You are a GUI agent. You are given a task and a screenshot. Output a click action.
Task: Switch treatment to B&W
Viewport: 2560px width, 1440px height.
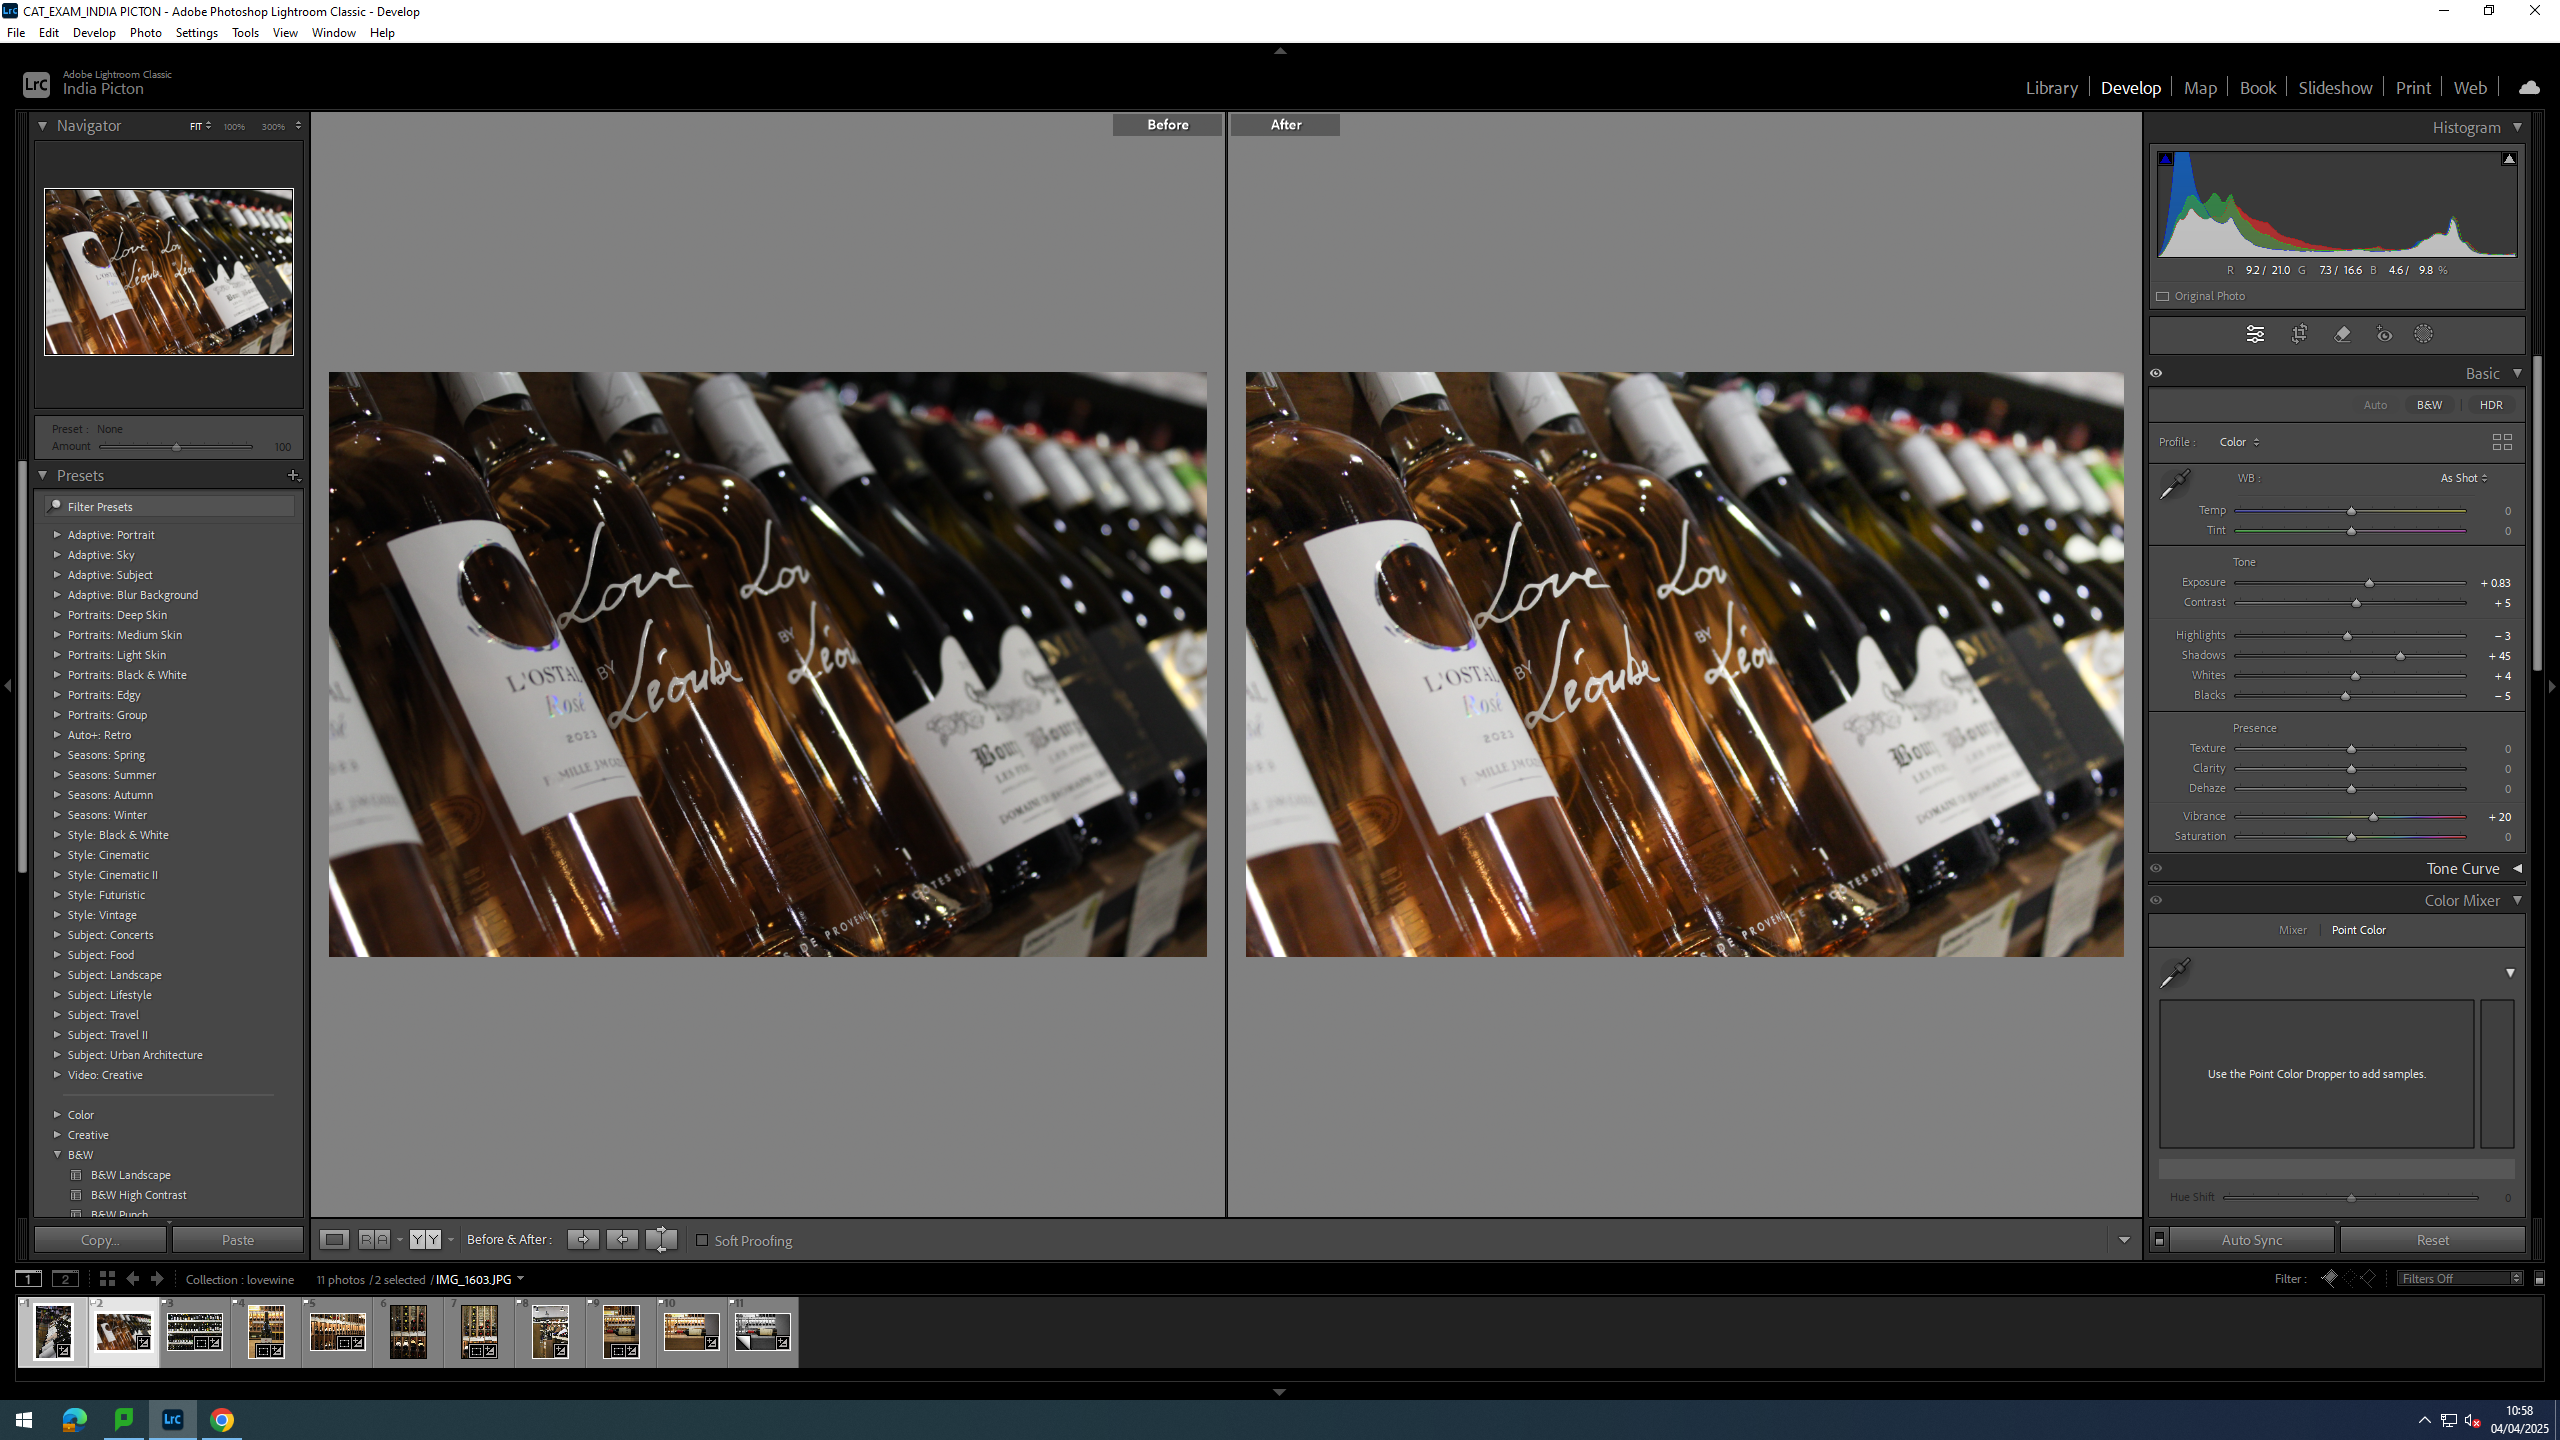pyautogui.click(x=2429, y=405)
